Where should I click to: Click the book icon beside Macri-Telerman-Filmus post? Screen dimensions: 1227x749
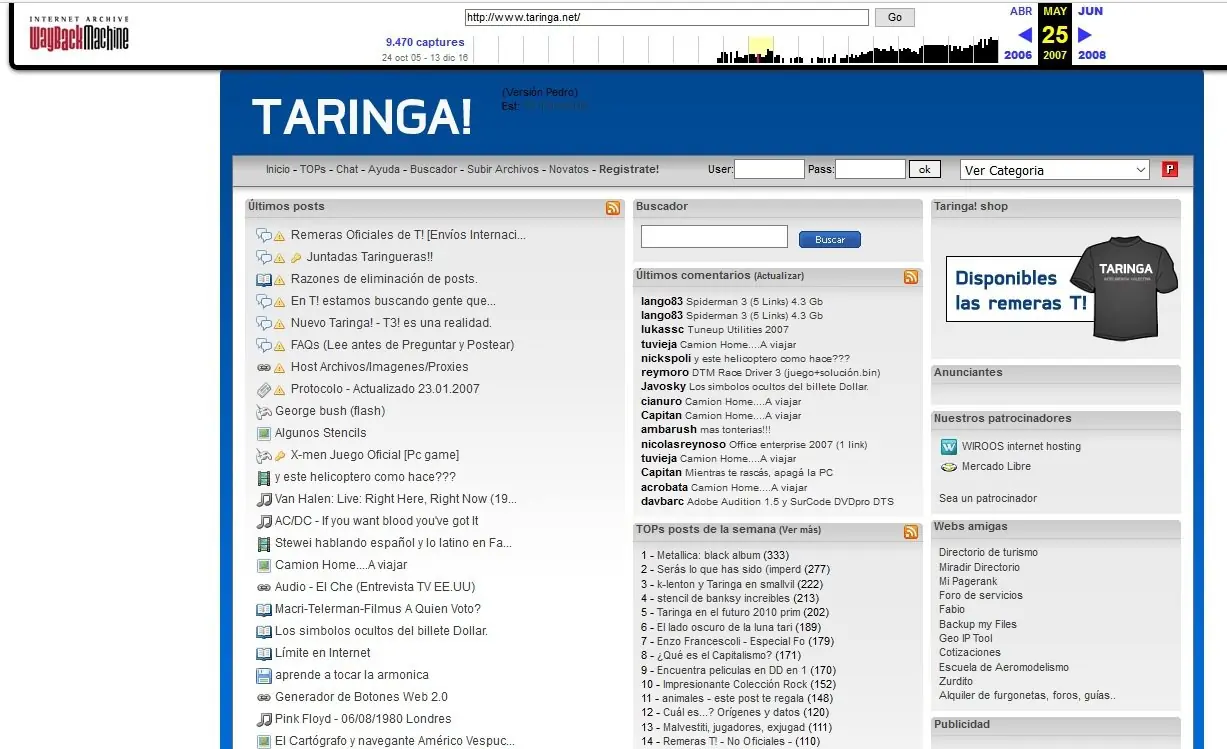(x=264, y=609)
